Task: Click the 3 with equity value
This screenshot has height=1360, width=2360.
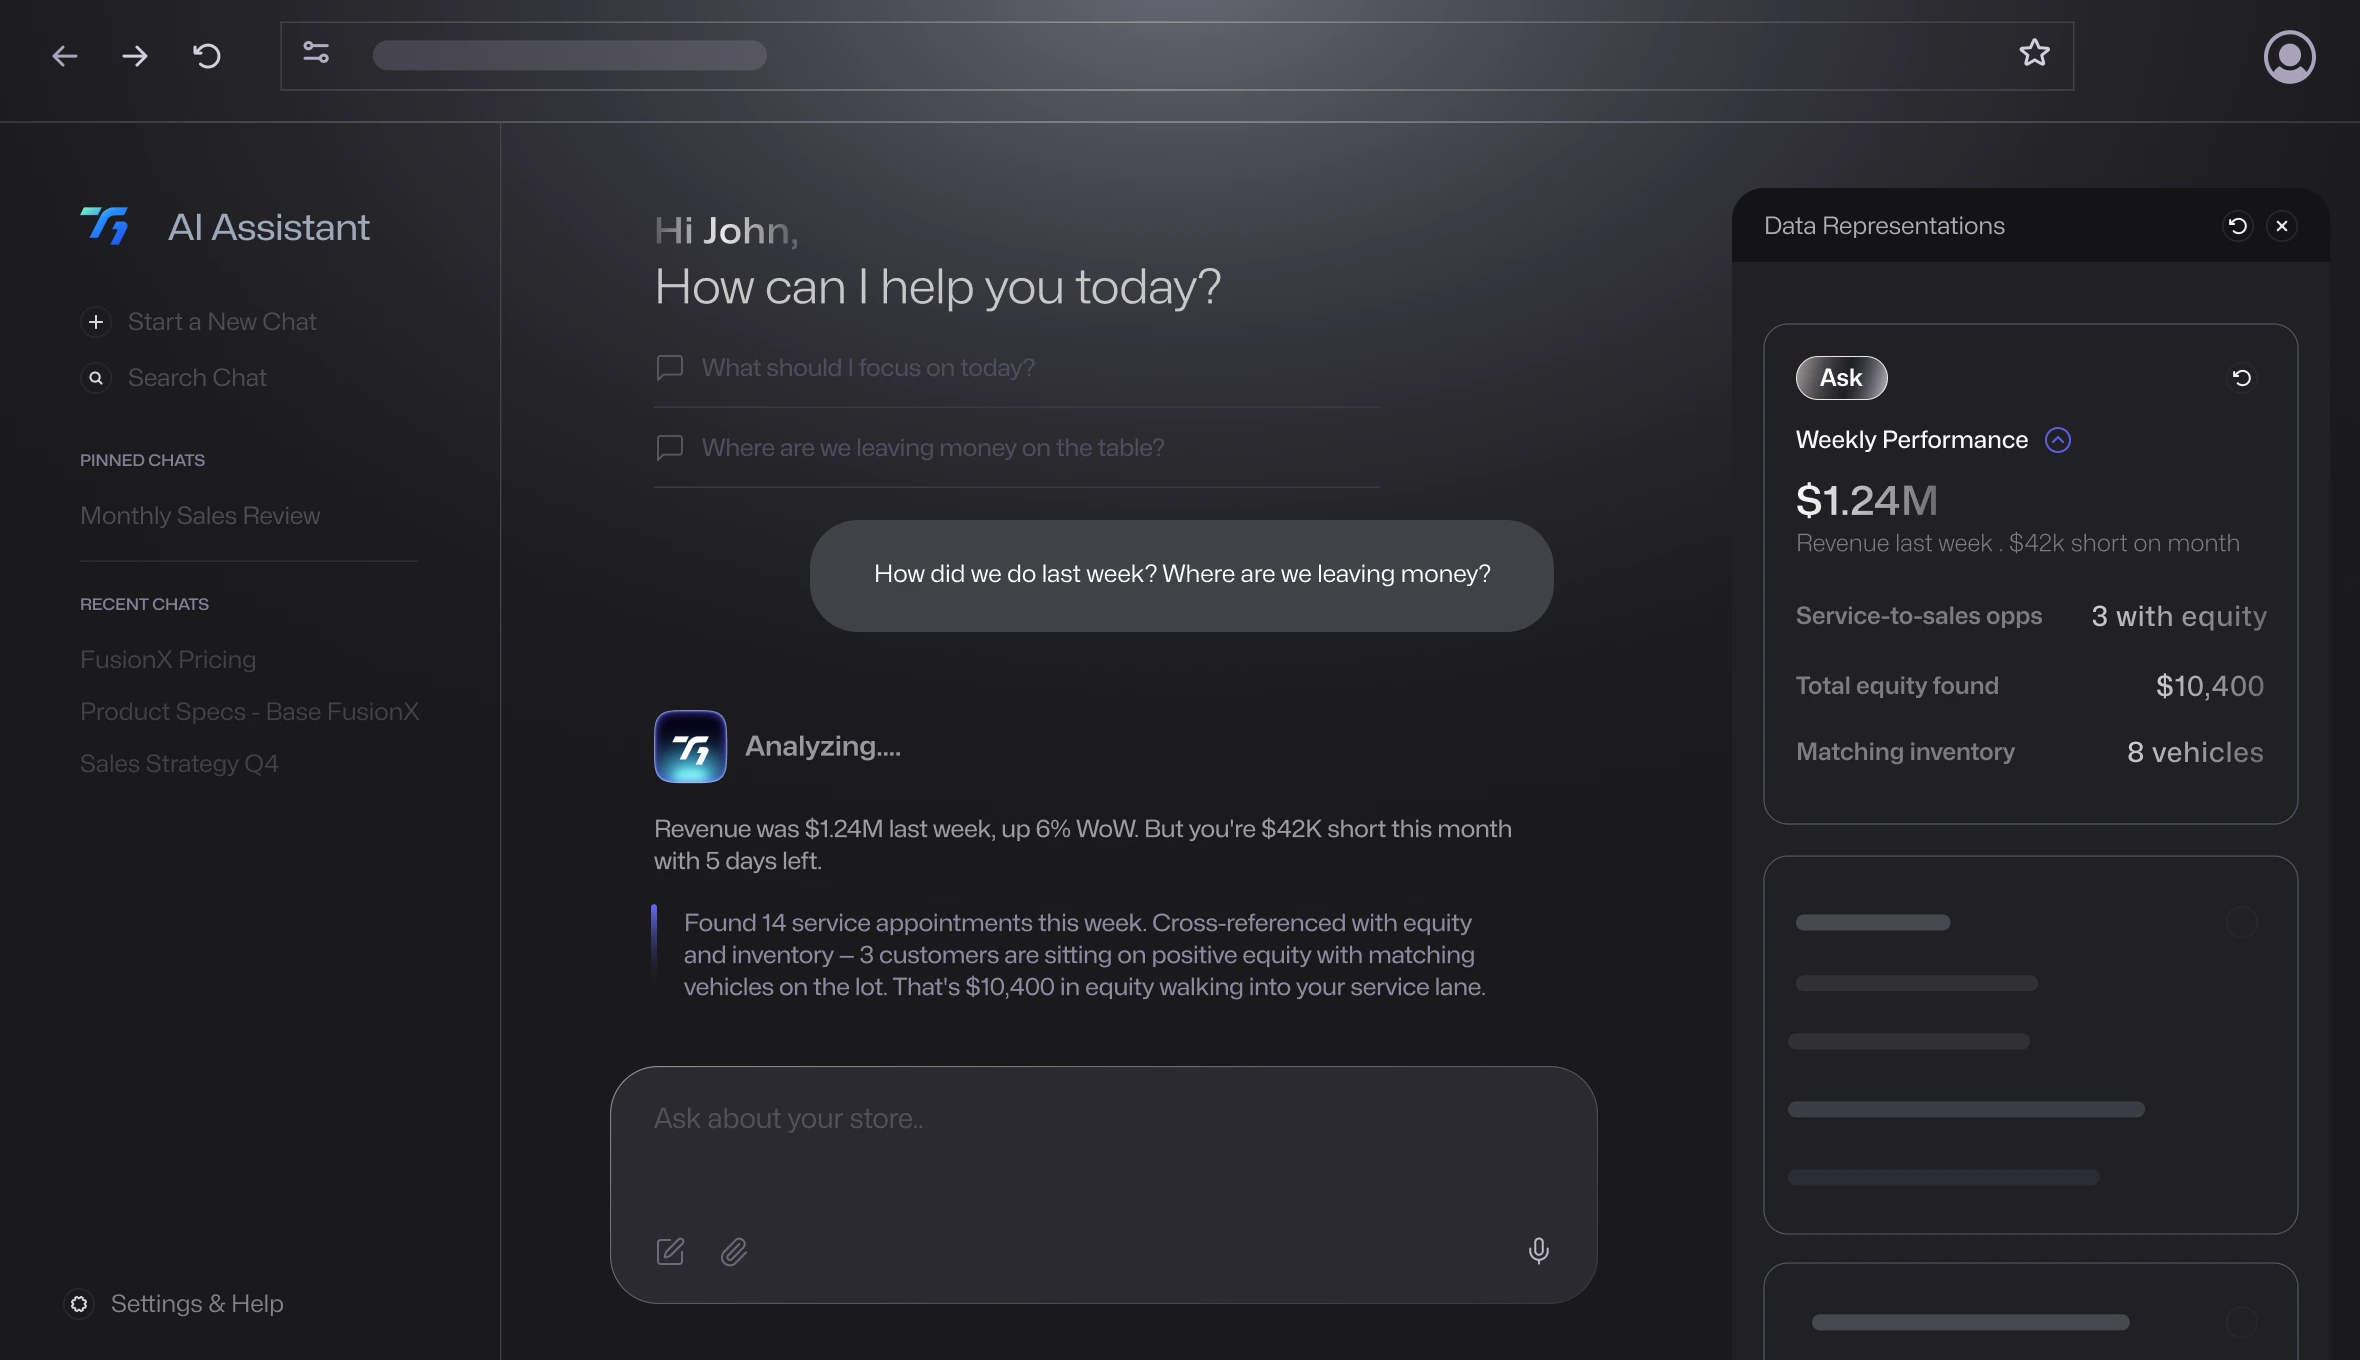Action: pos(2178,616)
